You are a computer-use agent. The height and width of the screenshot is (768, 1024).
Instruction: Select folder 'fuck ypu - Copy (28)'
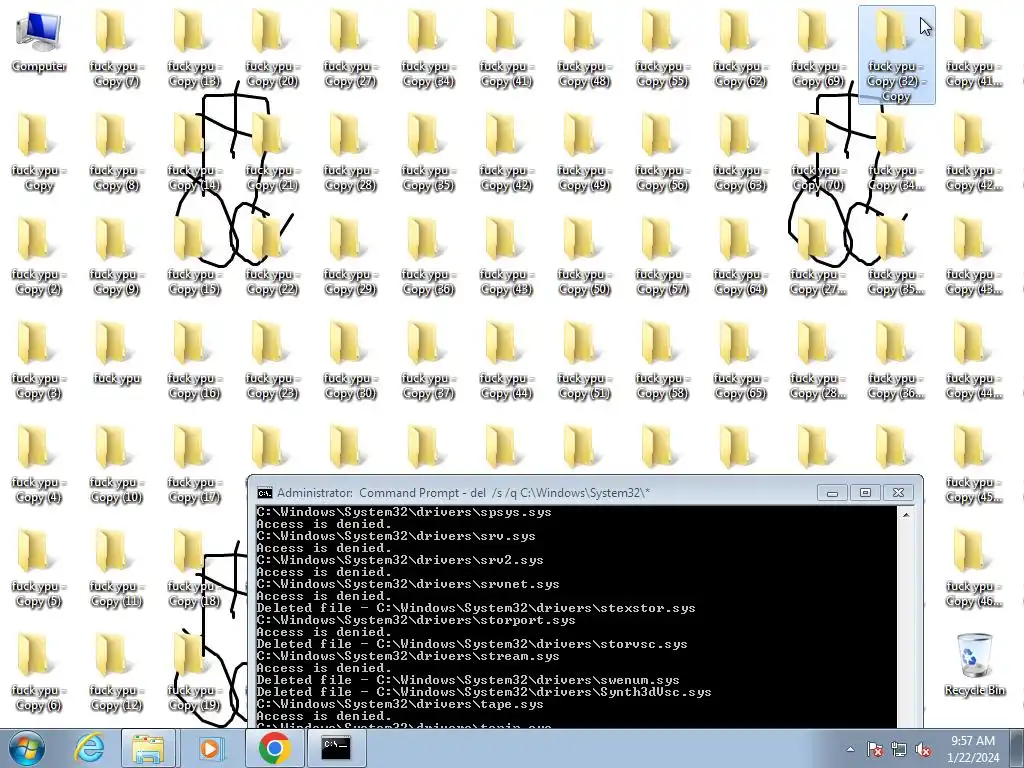pyautogui.click(x=350, y=153)
